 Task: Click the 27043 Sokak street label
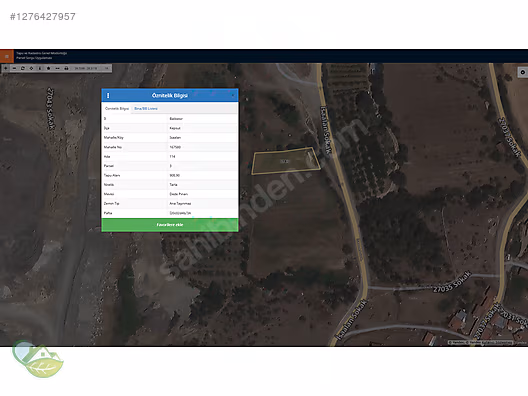tap(51, 109)
